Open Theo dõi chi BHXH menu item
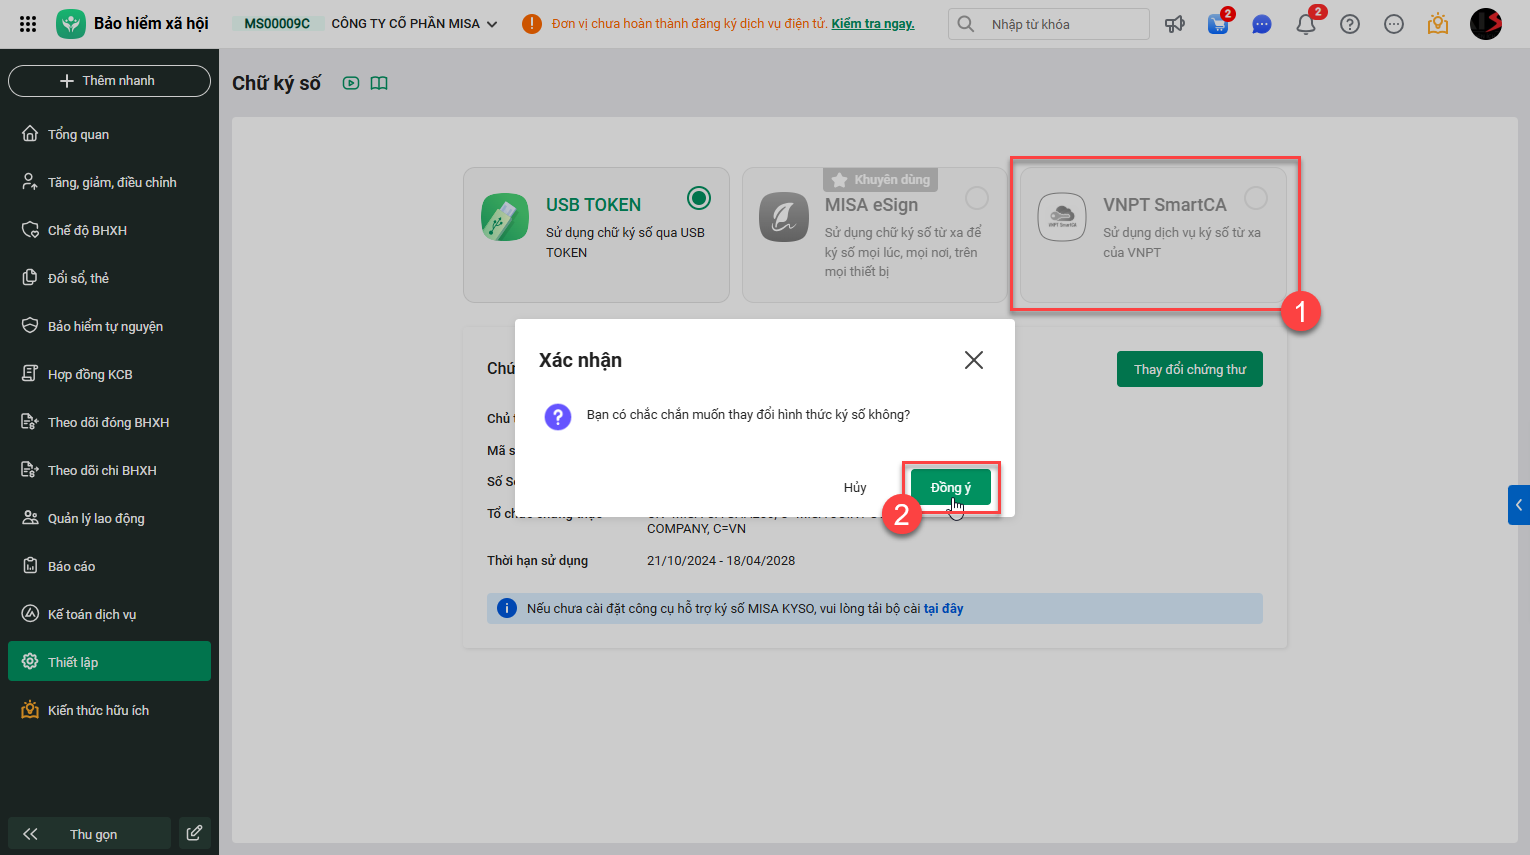This screenshot has height=855, width=1530. click(110, 470)
